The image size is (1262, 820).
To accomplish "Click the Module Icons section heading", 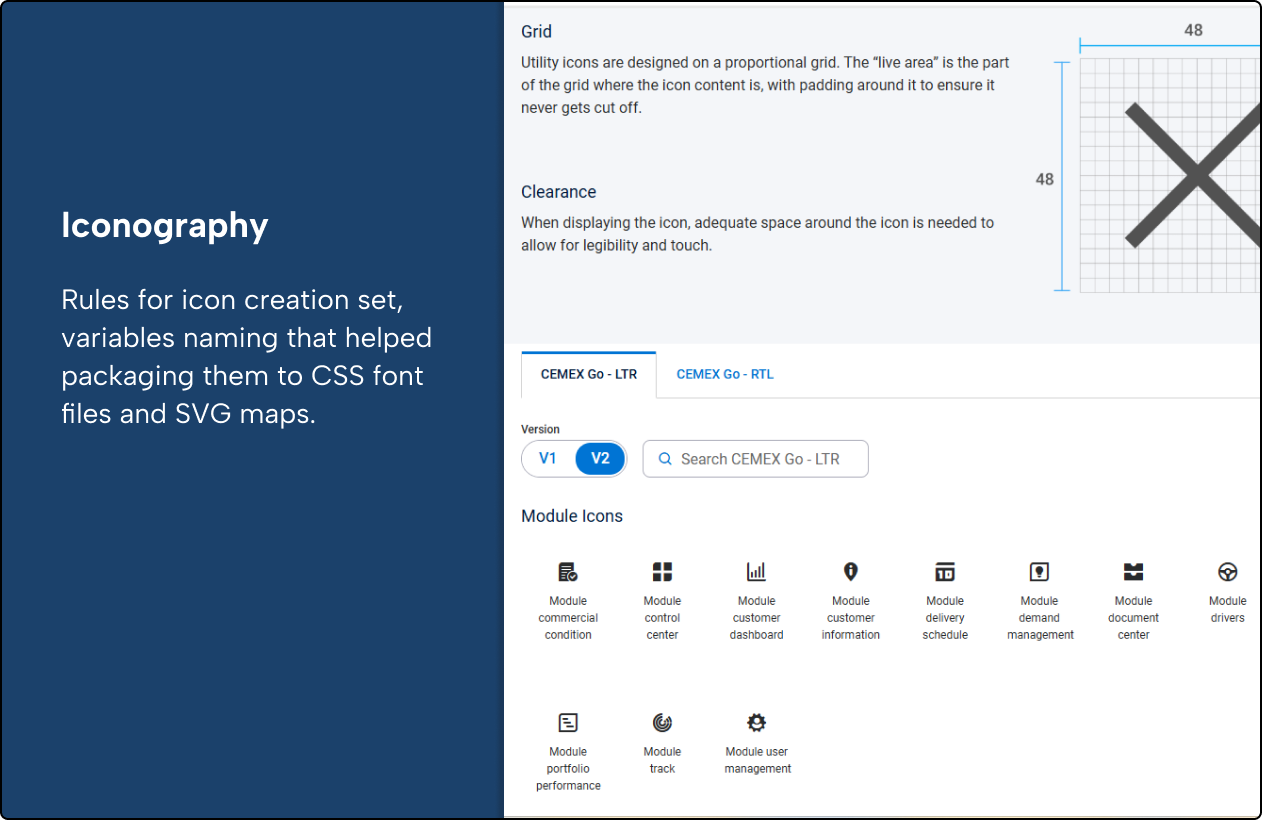I will [x=572, y=516].
